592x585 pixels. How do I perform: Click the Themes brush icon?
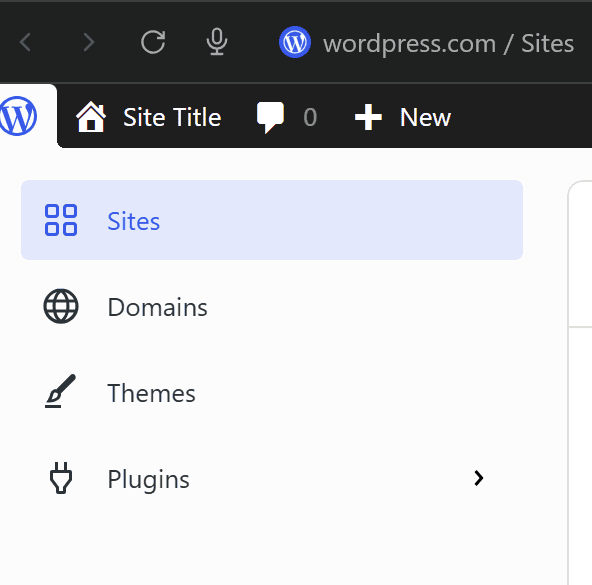click(x=60, y=391)
